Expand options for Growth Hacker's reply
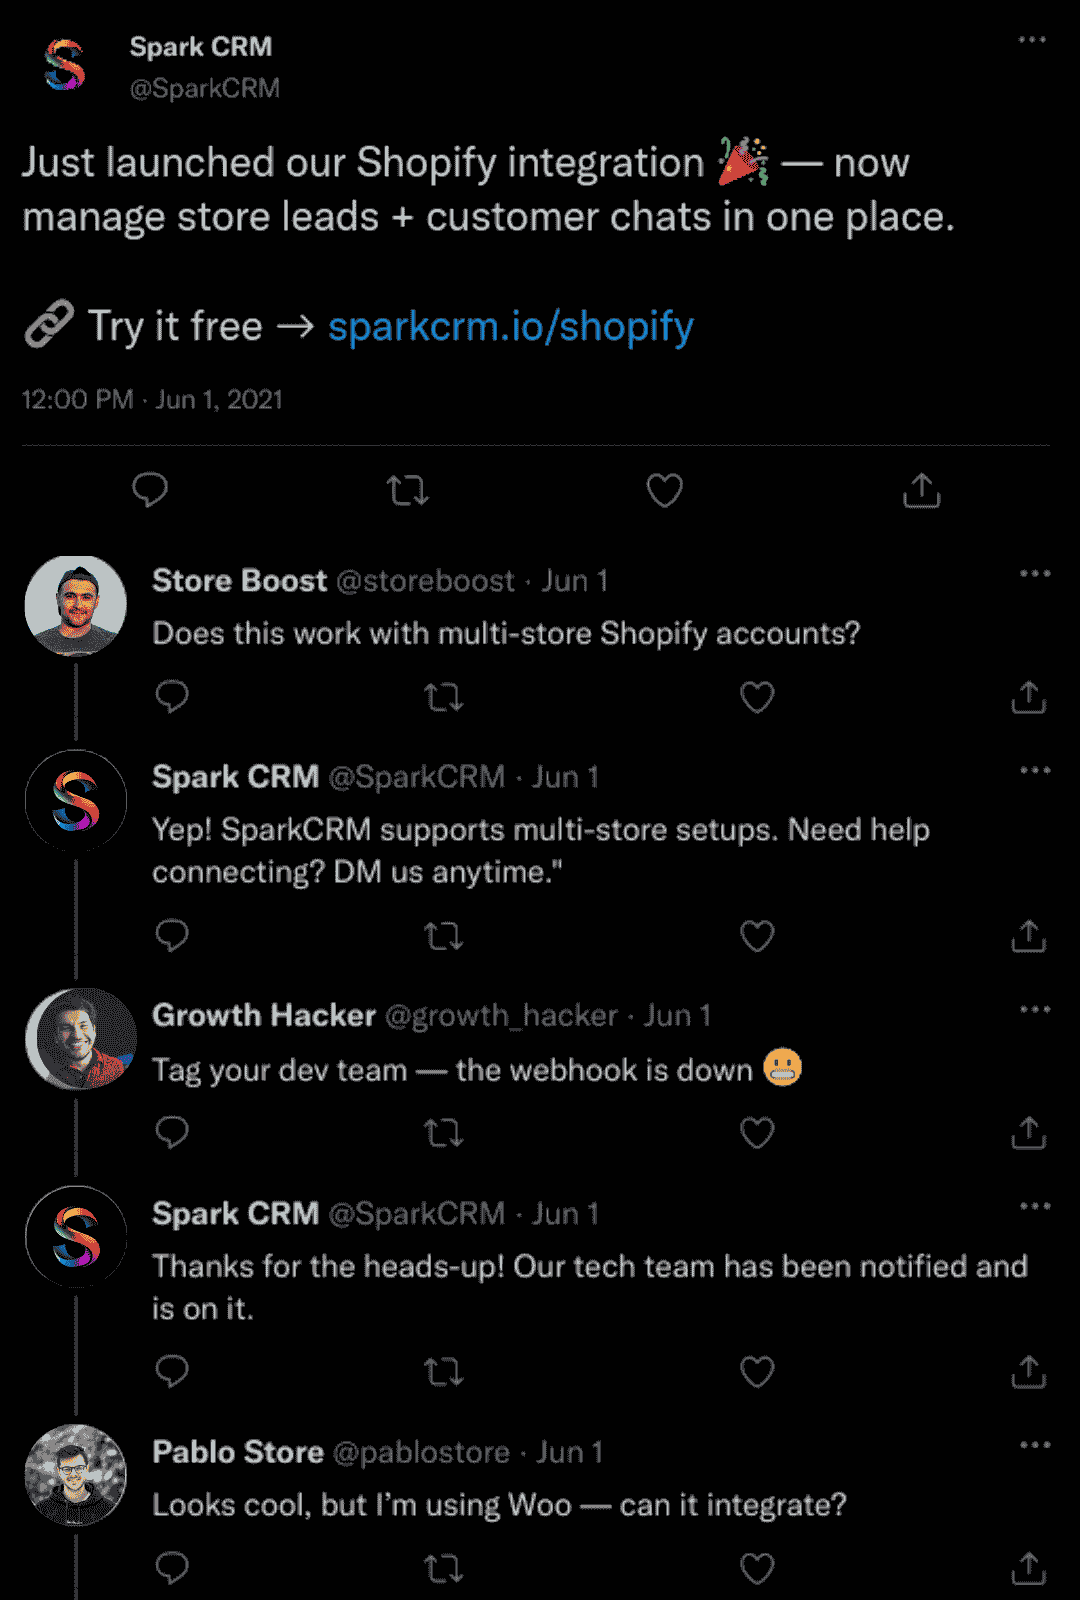 [x=1034, y=1010]
